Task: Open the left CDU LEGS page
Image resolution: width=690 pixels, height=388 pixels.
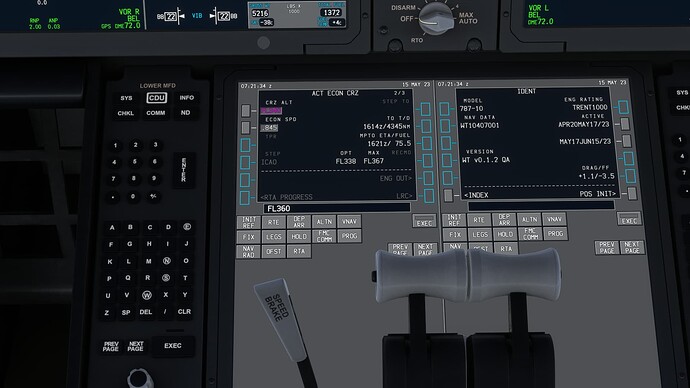Action: pyautogui.click(x=273, y=237)
